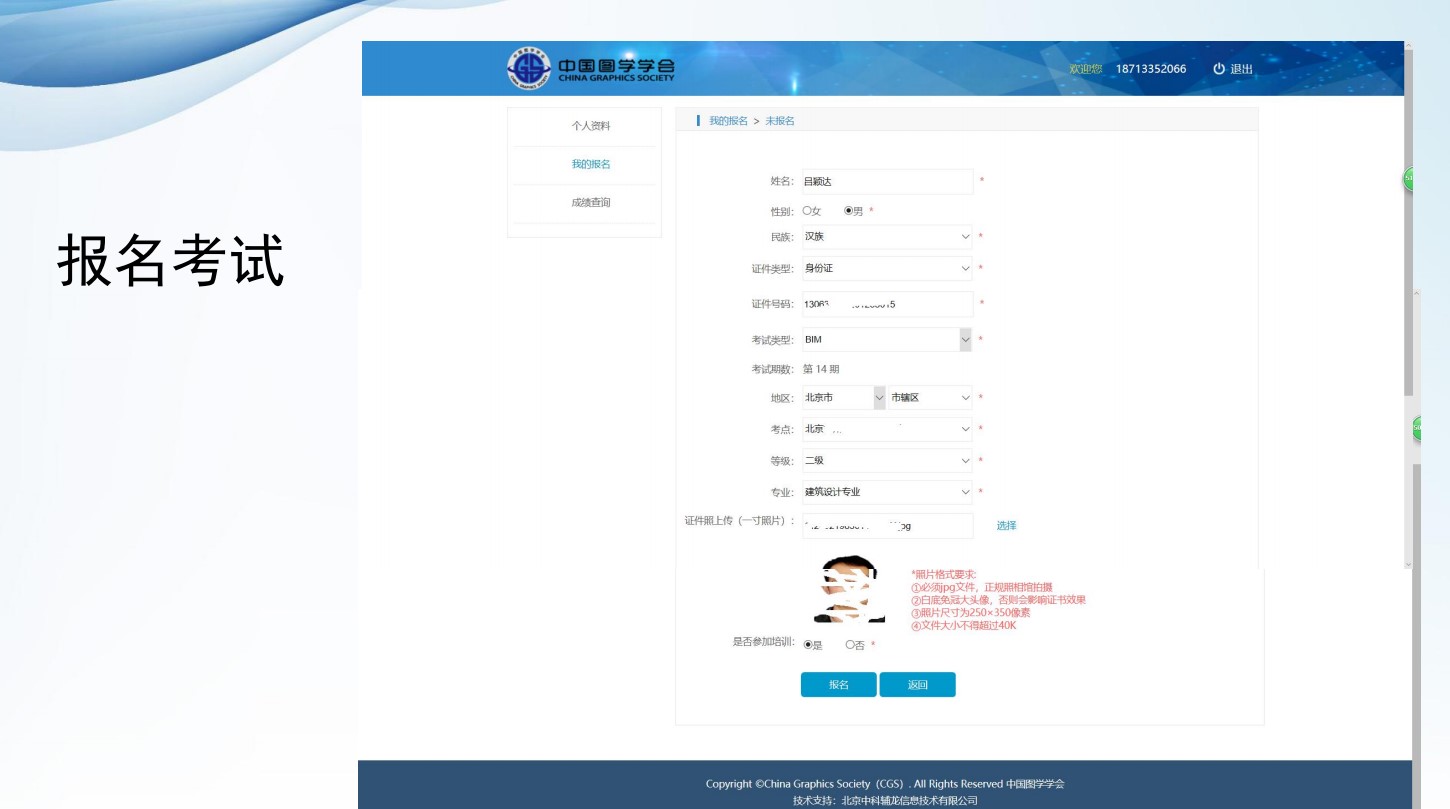Select the 男 gender radio button
The height and width of the screenshot is (809, 1450).
click(849, 211)
